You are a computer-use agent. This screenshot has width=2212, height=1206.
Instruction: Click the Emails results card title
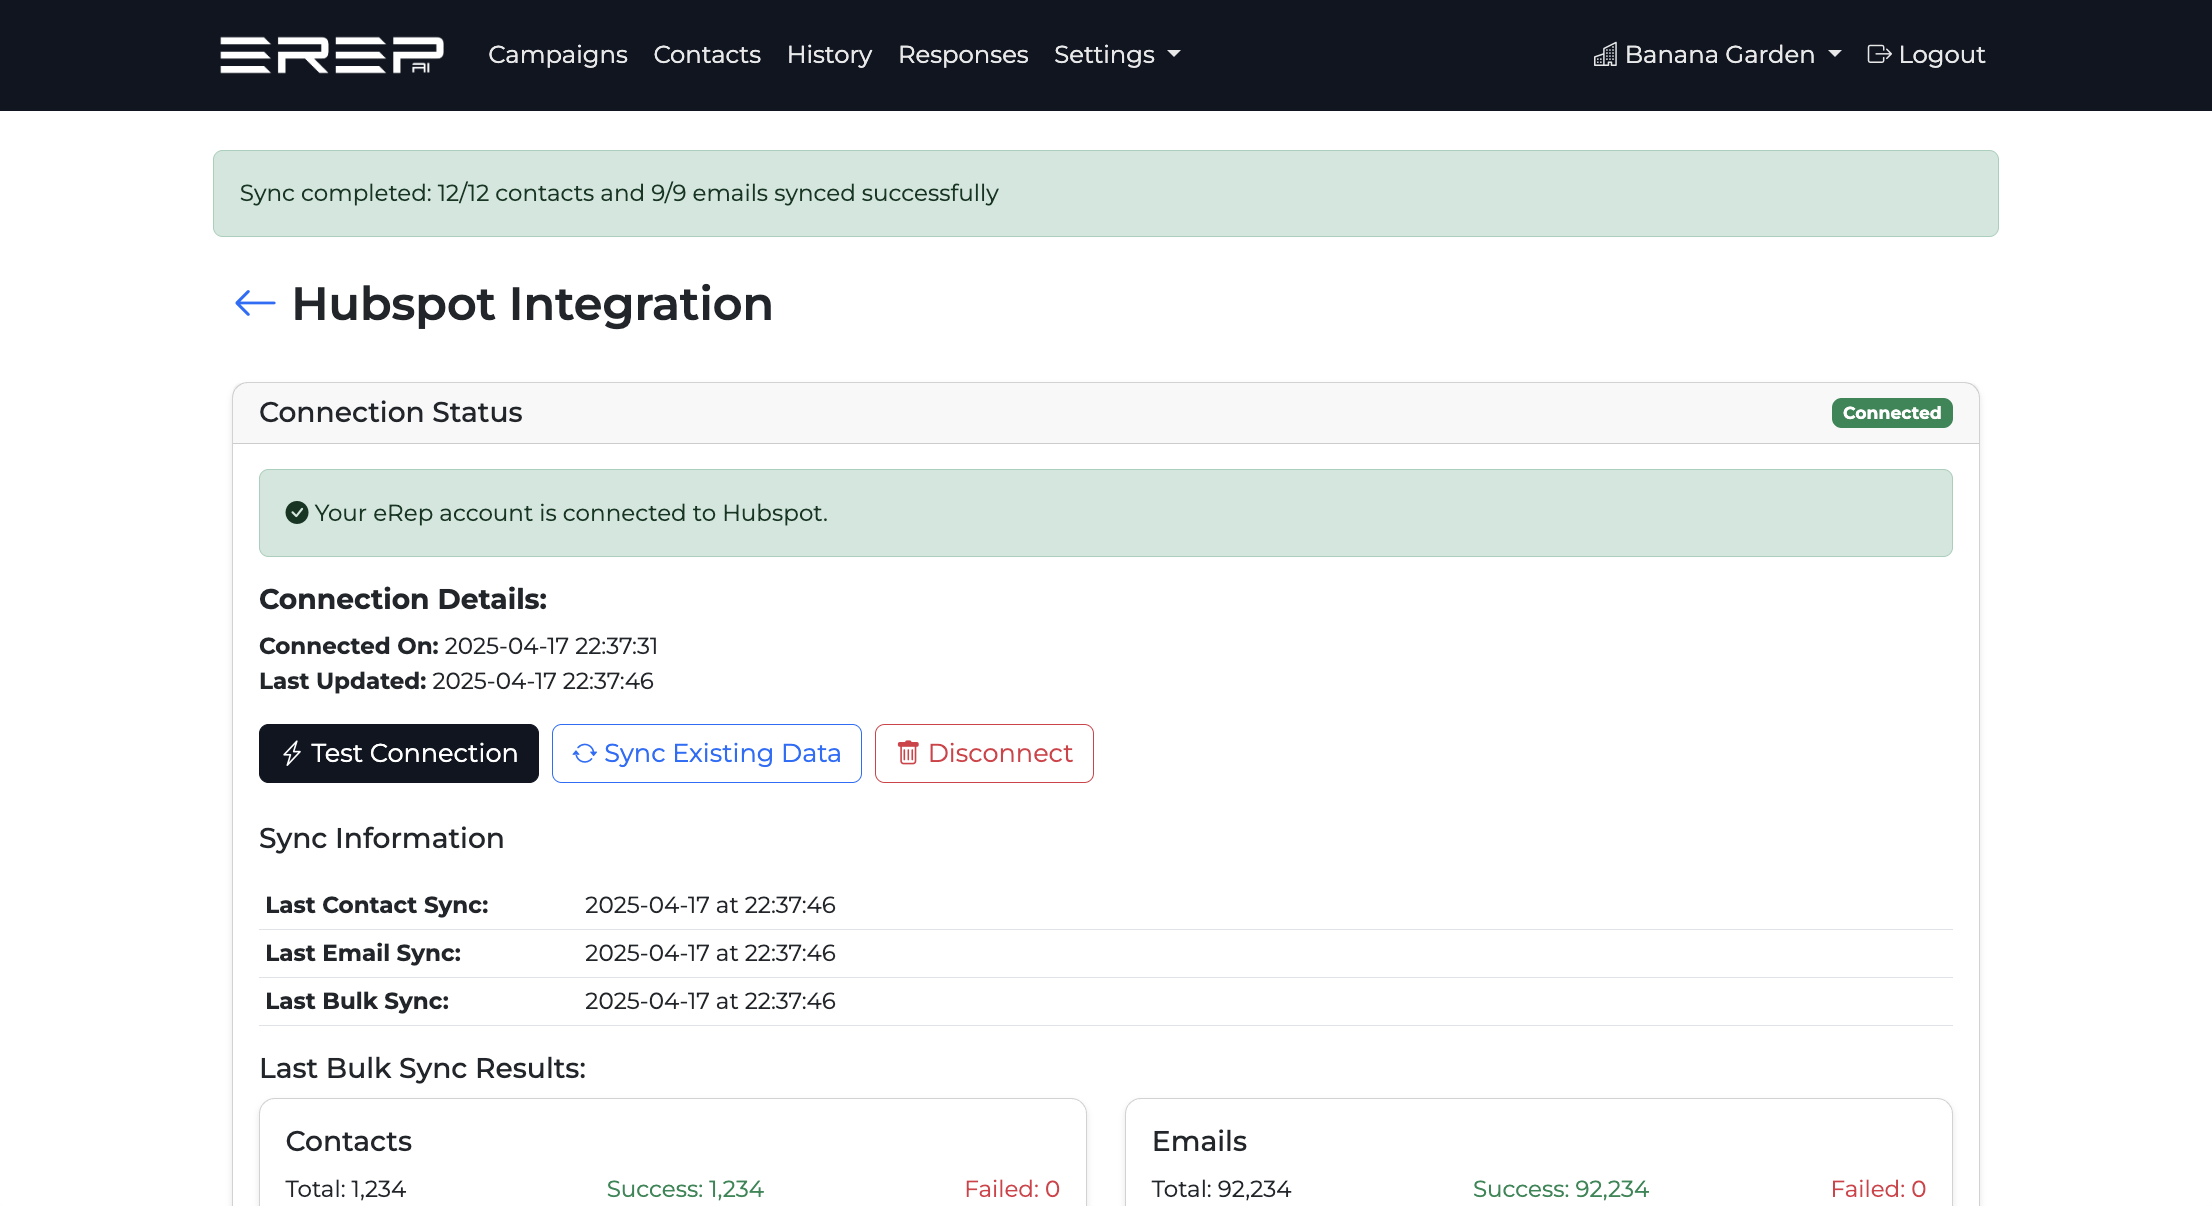click(x=1199, y=1141)
